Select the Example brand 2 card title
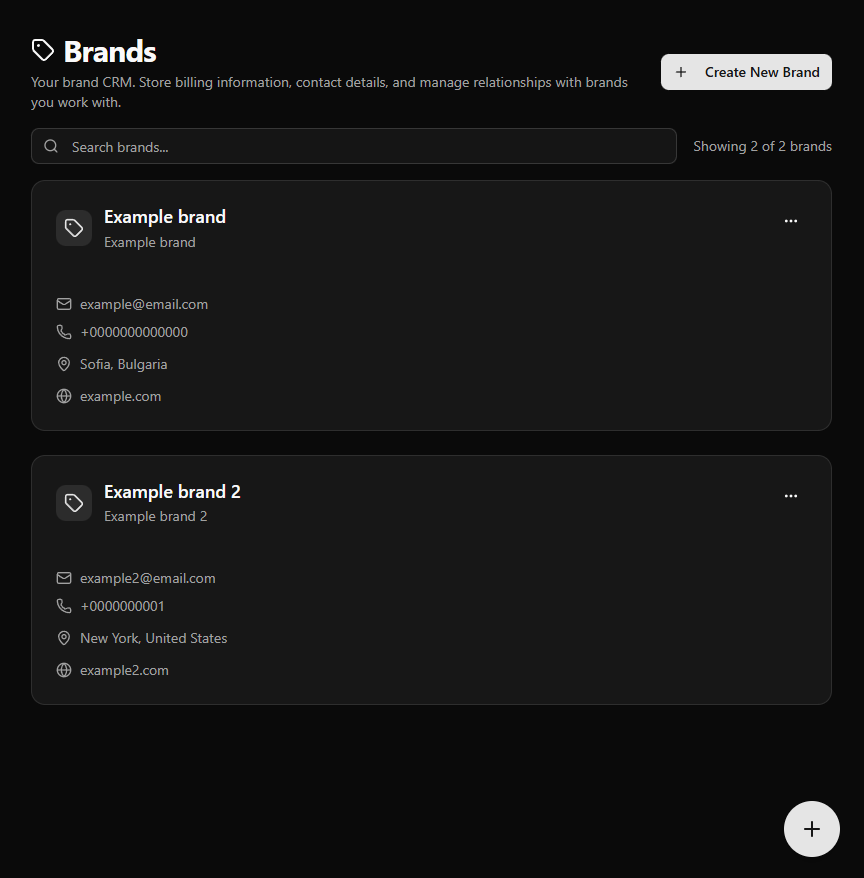 (172, 492)
